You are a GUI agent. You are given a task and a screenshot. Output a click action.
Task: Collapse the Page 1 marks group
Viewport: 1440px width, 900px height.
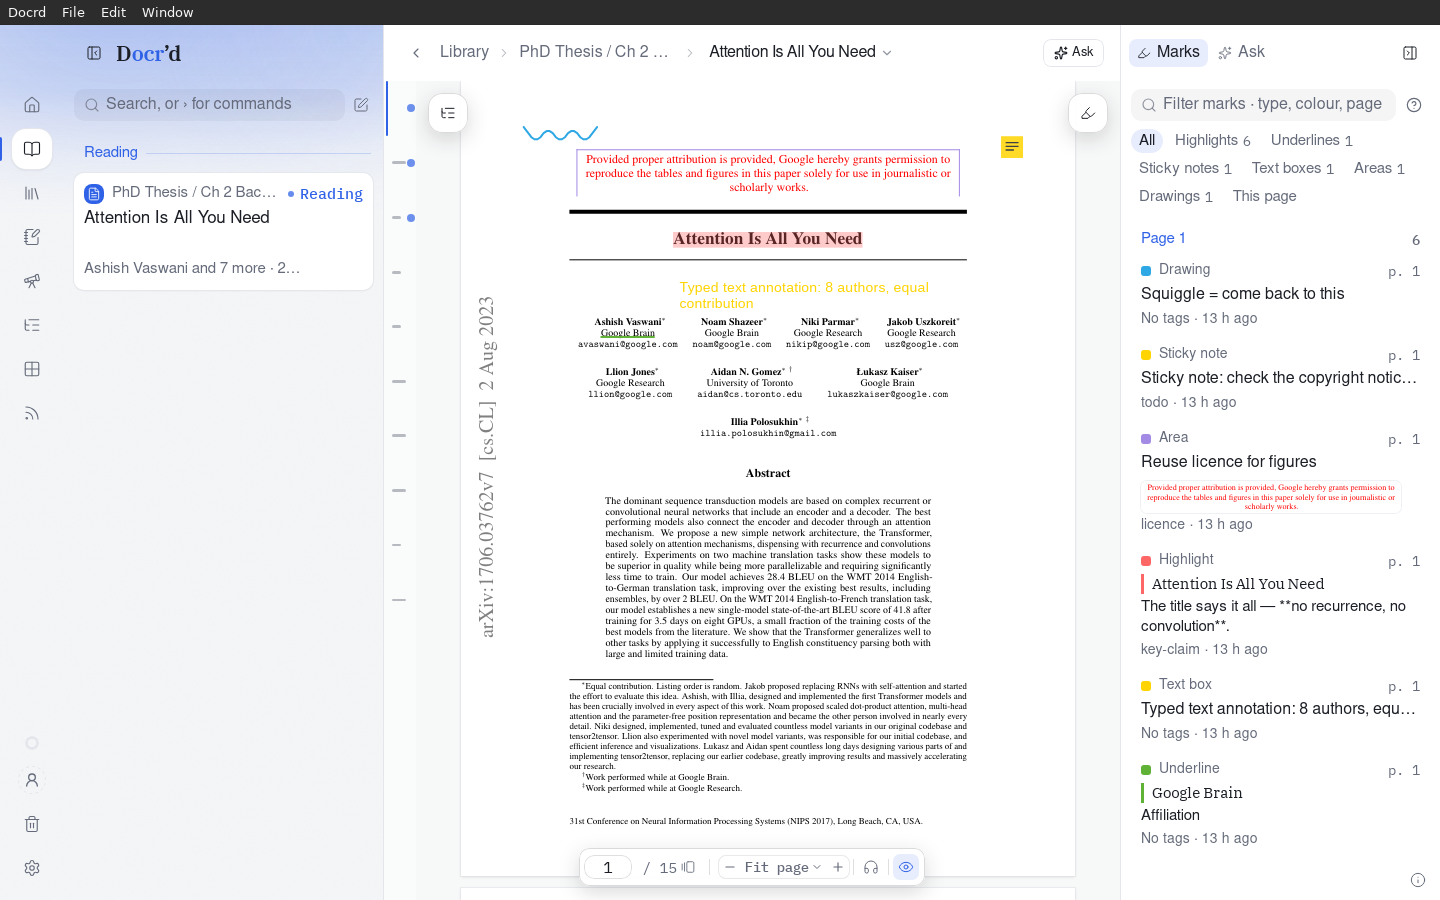pos(1163,238)
